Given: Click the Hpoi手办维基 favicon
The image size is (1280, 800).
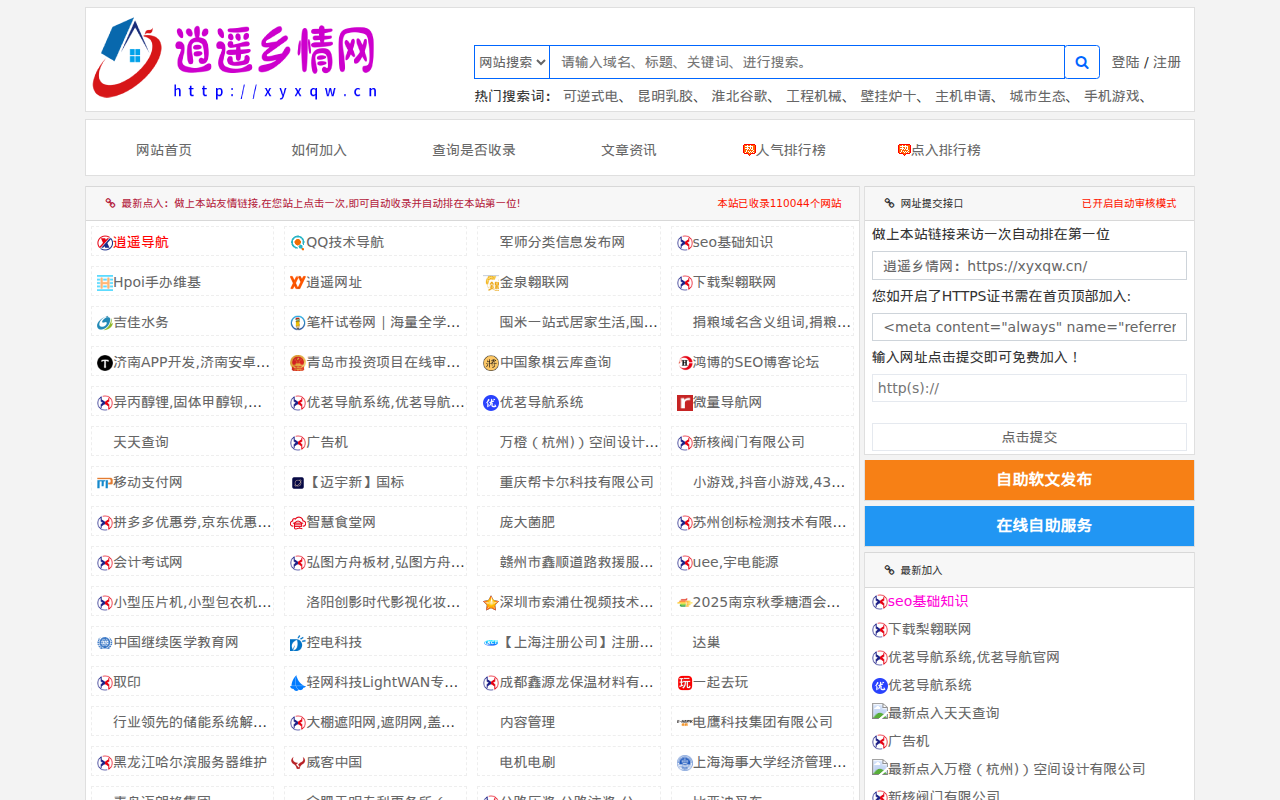Looking at the screenshot, I should coord(103,281).
